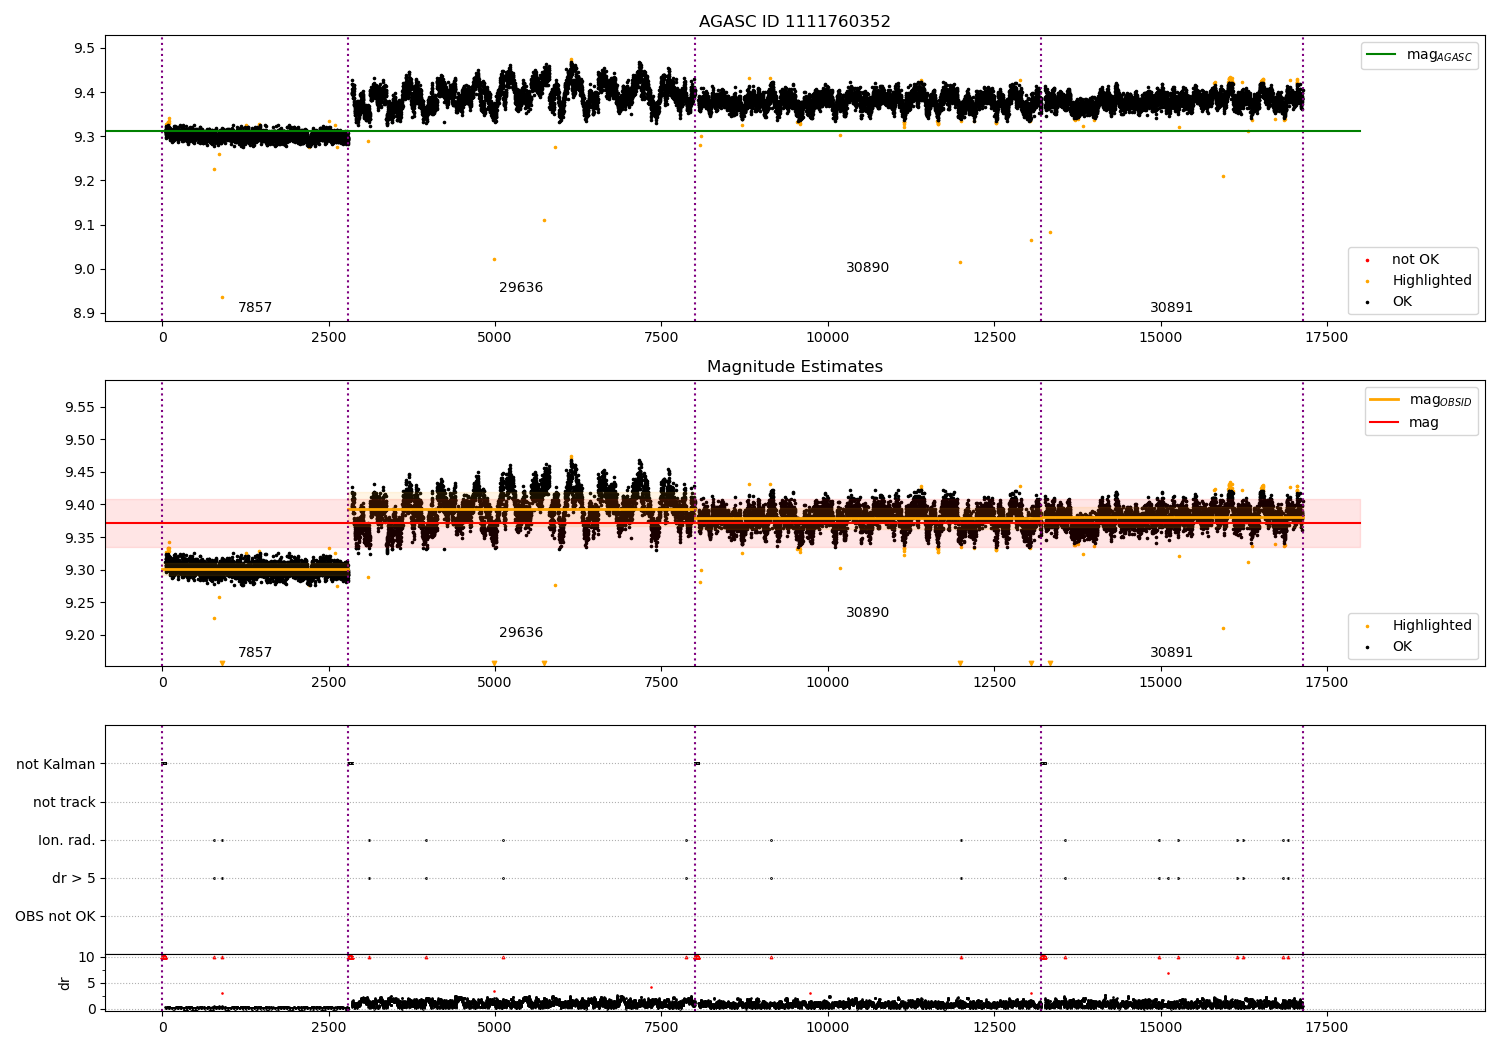1500x1050 pixels.
Task: Click the 7857 obsid label in top plot
Action: [x=255, y=308]
